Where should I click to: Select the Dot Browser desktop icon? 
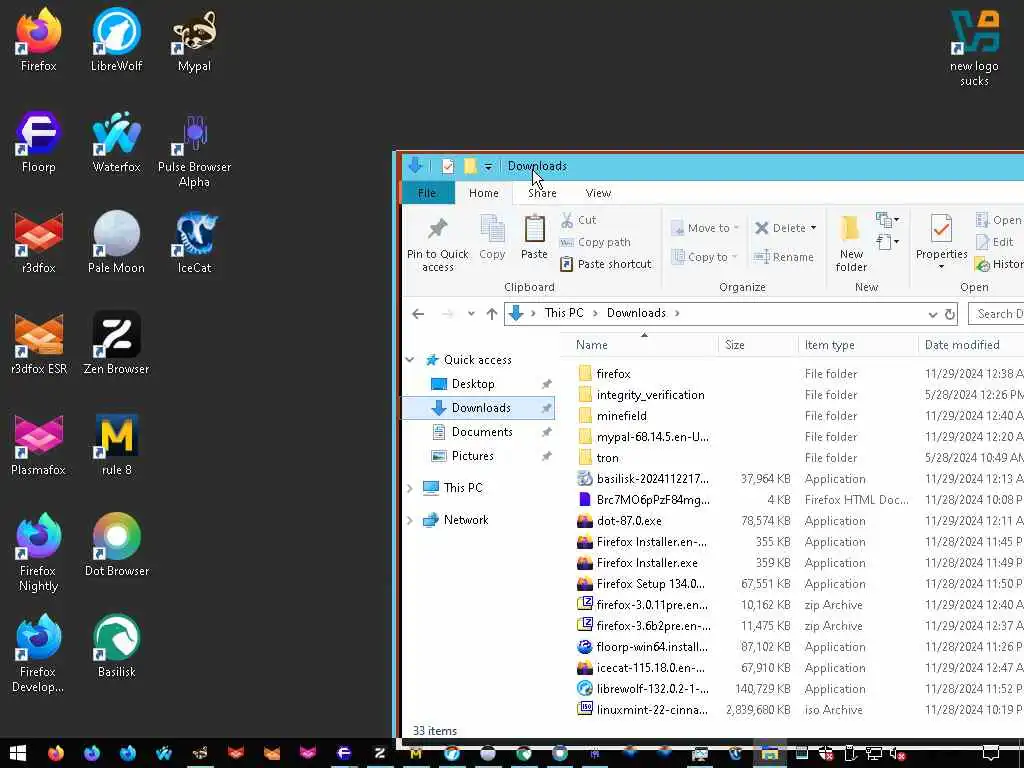coord(116,545)
